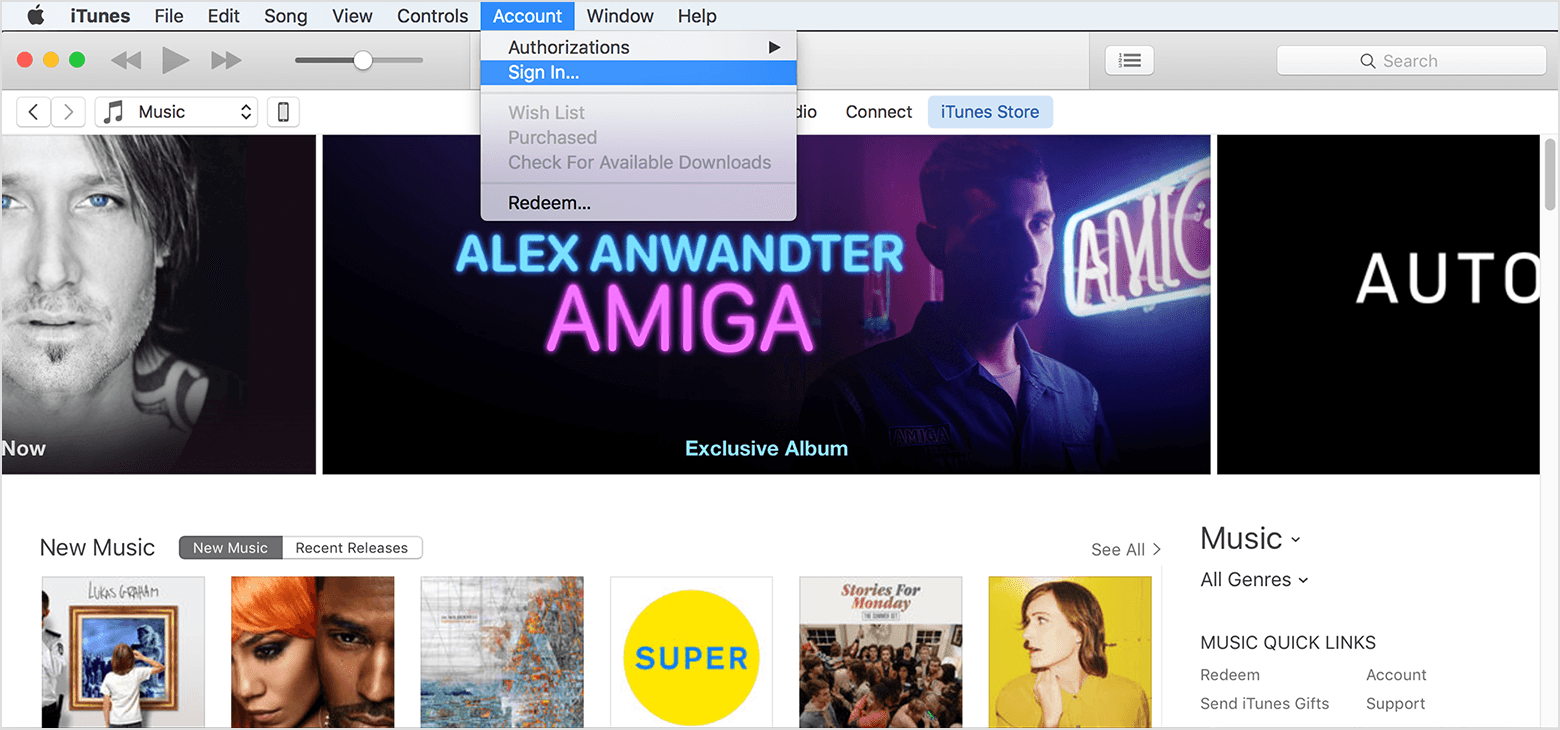Open the yellow portrait album cover
This screenshot has height=730, width=1560.
click(1070, 652)
